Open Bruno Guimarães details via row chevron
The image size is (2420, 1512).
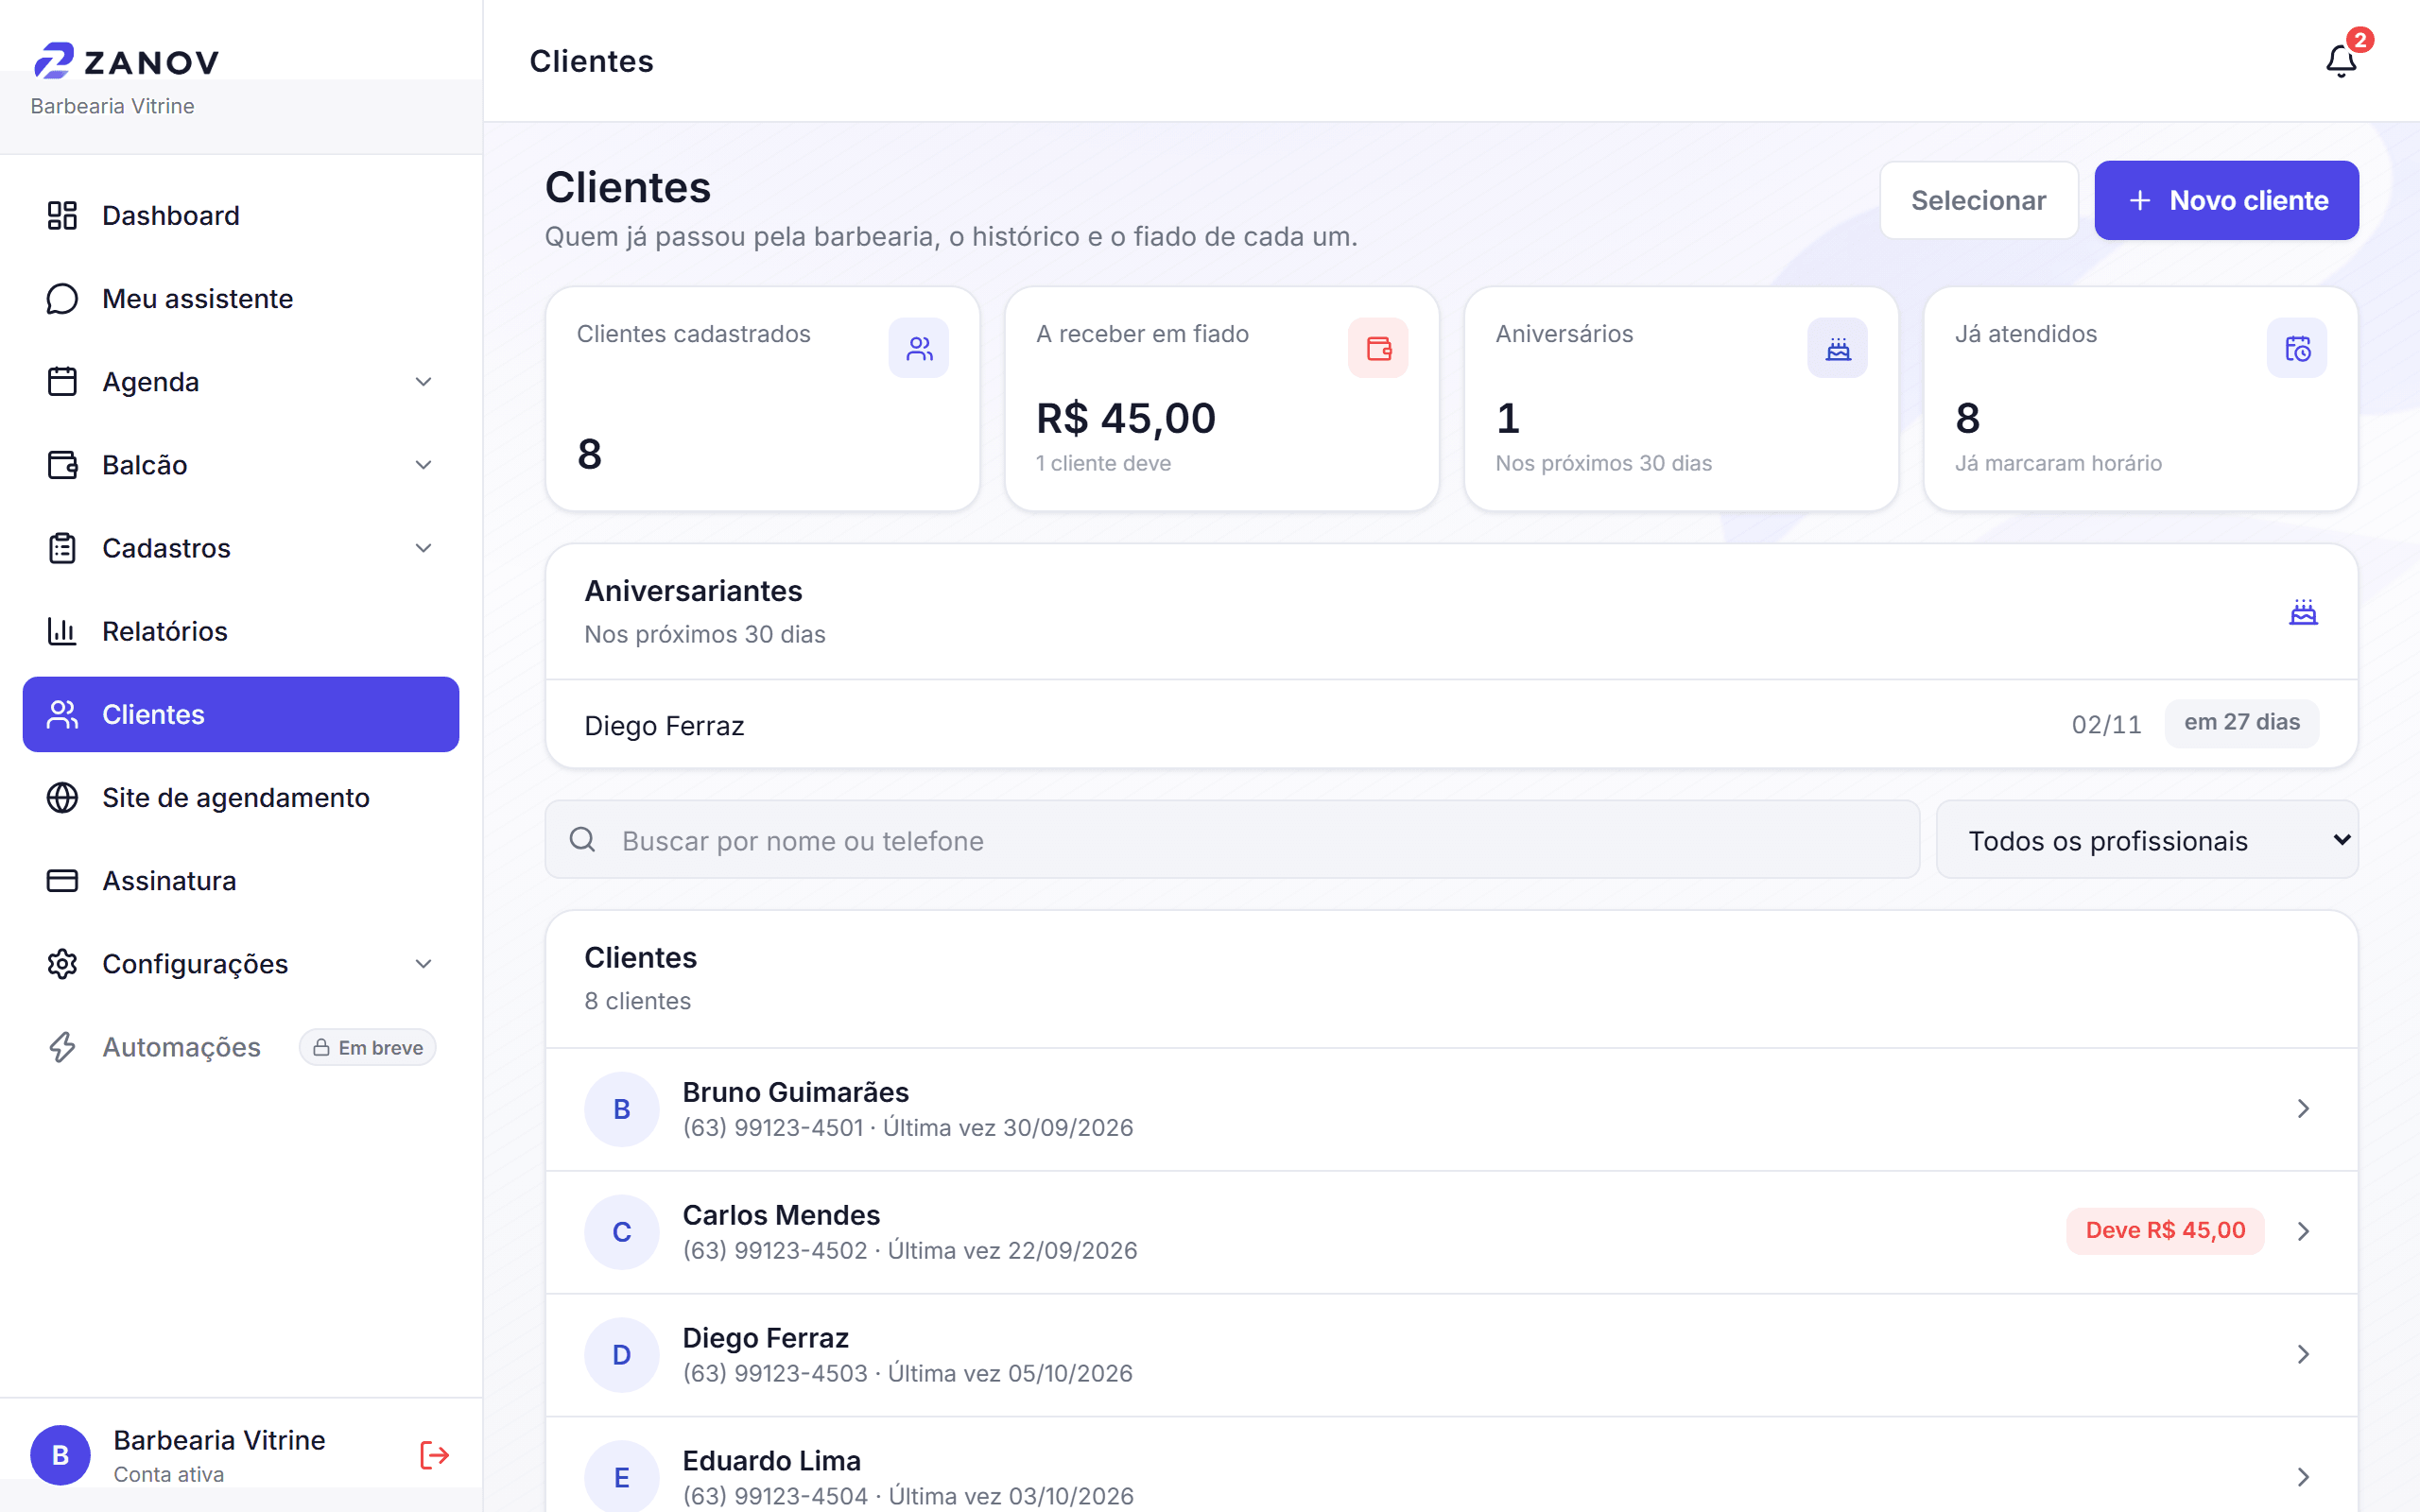point(2303,1109)
